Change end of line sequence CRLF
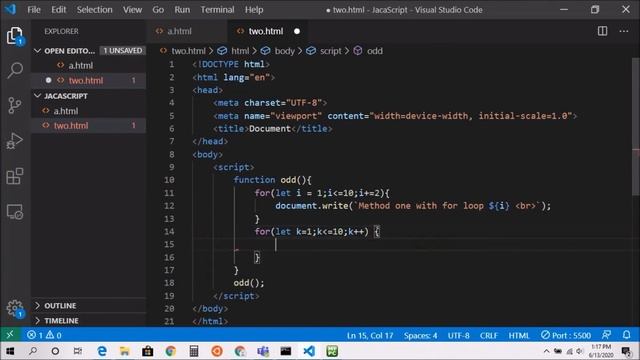The height and width of the screenshot is (360, 640). 489,336
